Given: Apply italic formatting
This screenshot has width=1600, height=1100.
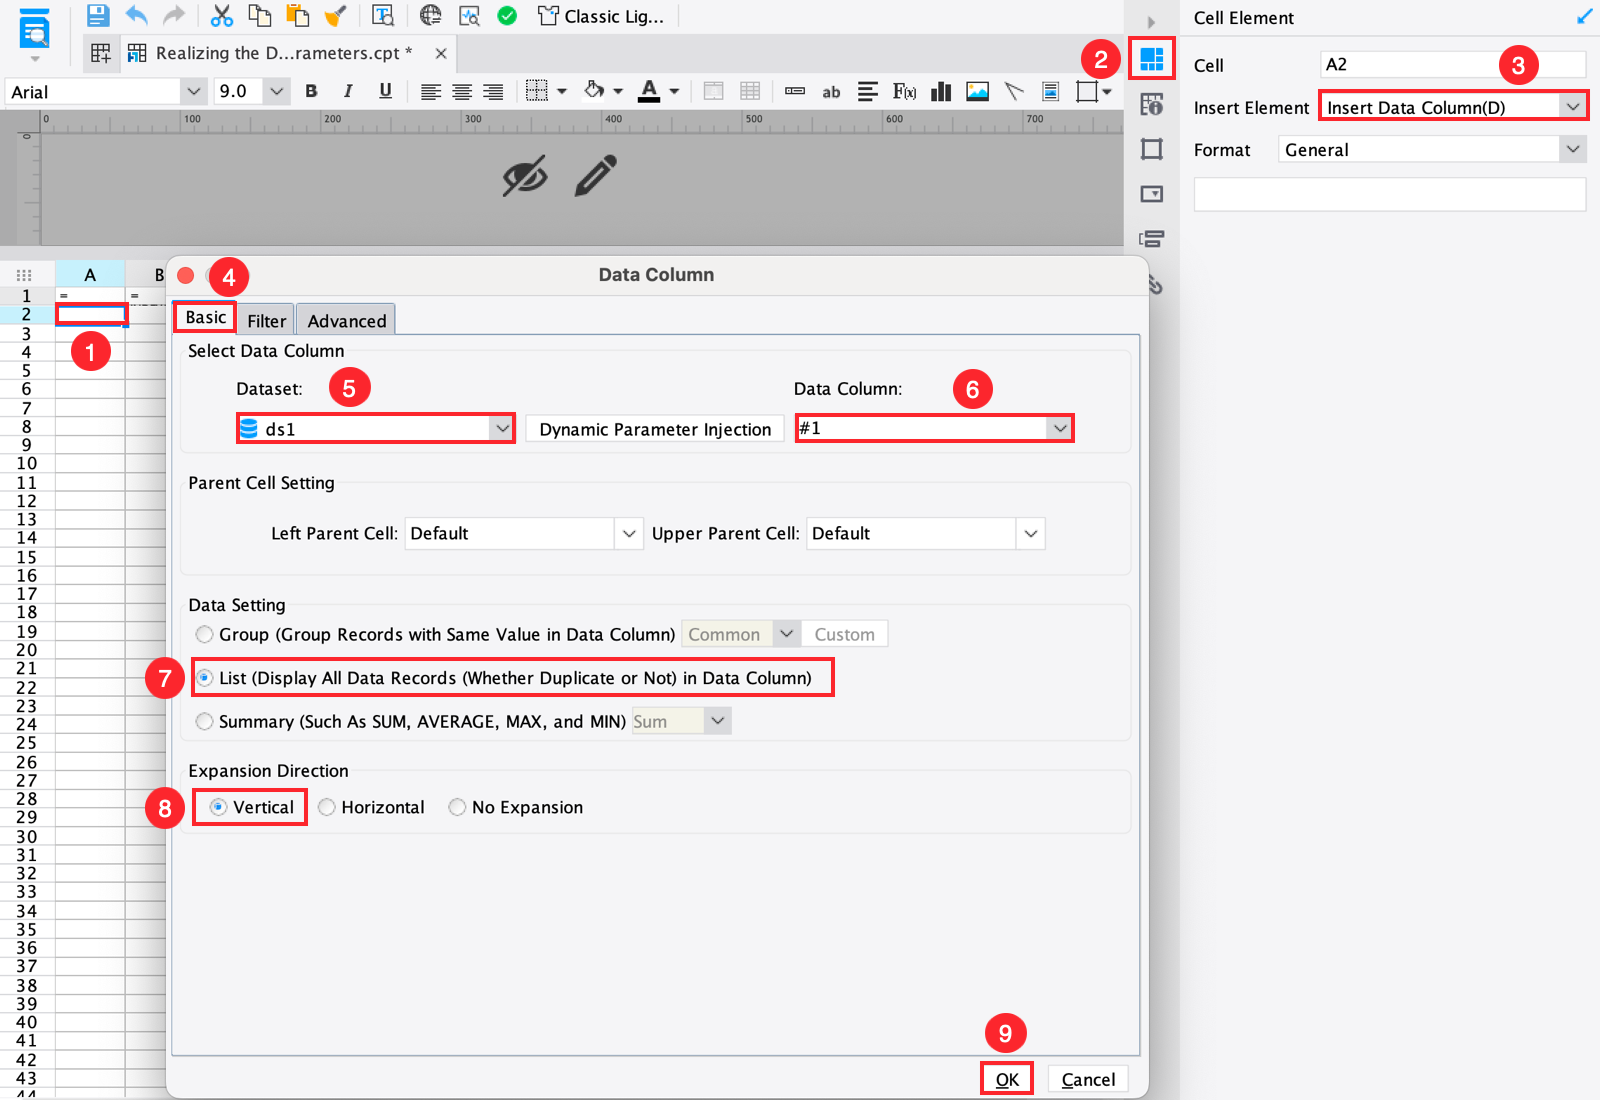Looking at the screenshot, I should [348, 91].
